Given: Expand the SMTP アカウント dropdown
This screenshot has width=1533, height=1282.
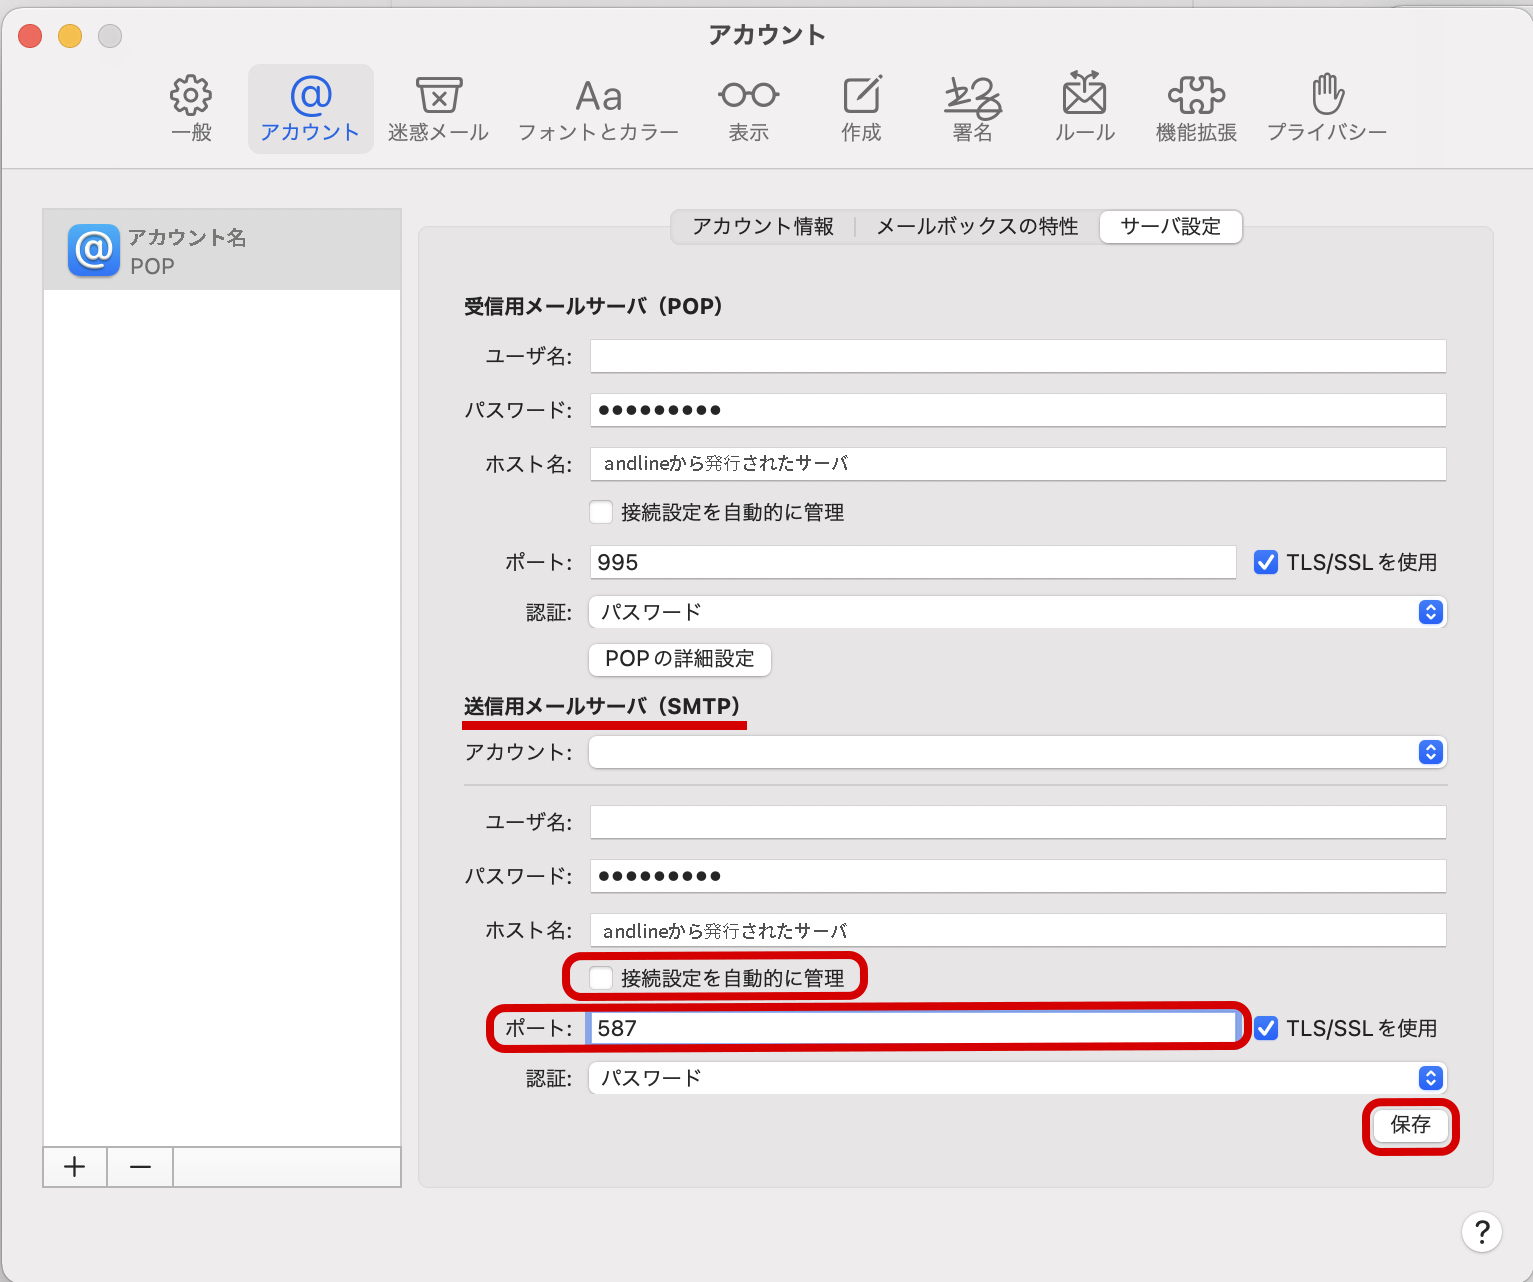Looking at the screenshot, I should (x=1017, y=752).
